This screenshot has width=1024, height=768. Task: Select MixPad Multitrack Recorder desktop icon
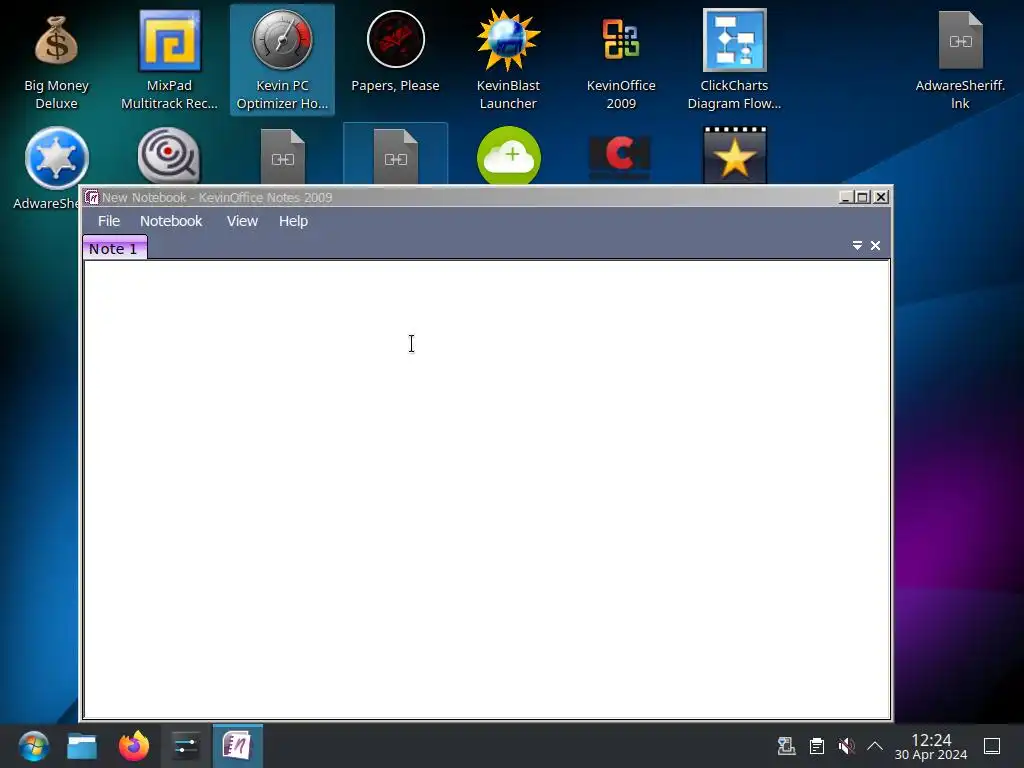(x=169, y=61)
